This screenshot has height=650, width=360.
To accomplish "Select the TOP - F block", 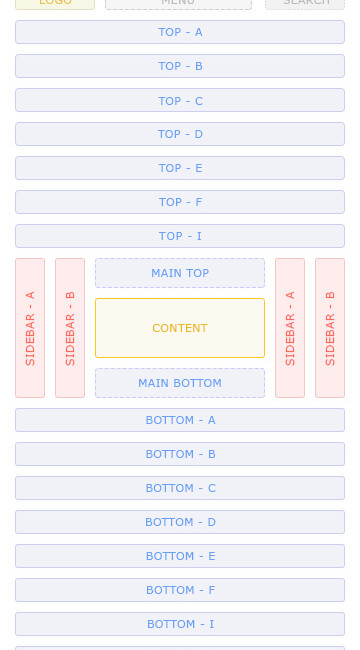I will point(180,202).
